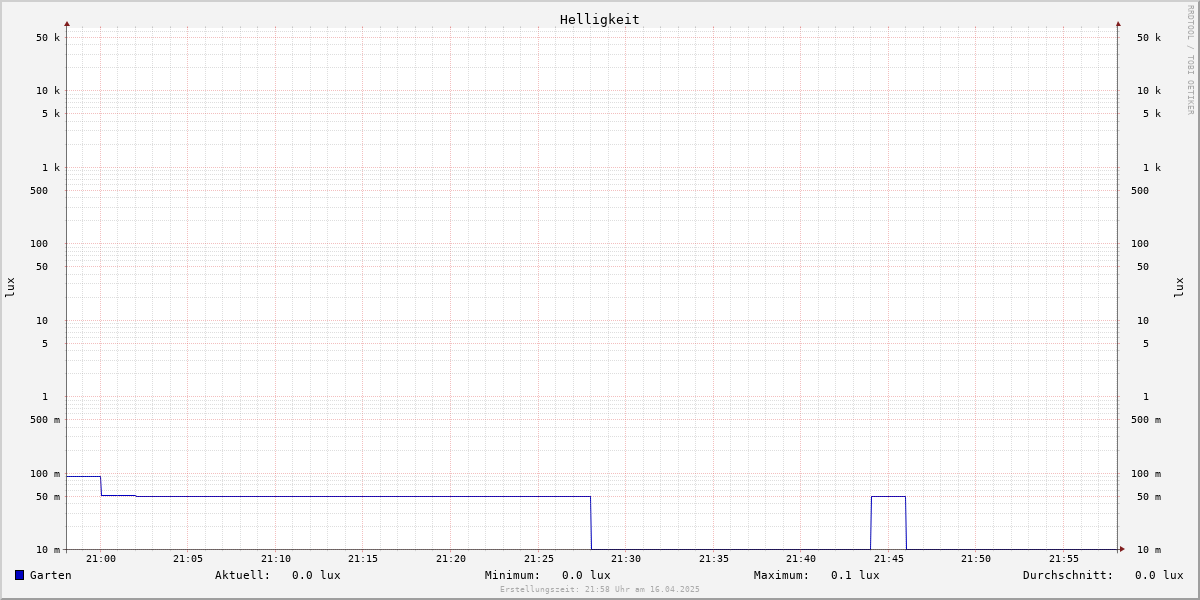Click the blue 50 m plateau near 21:45

tap(888, 496)
